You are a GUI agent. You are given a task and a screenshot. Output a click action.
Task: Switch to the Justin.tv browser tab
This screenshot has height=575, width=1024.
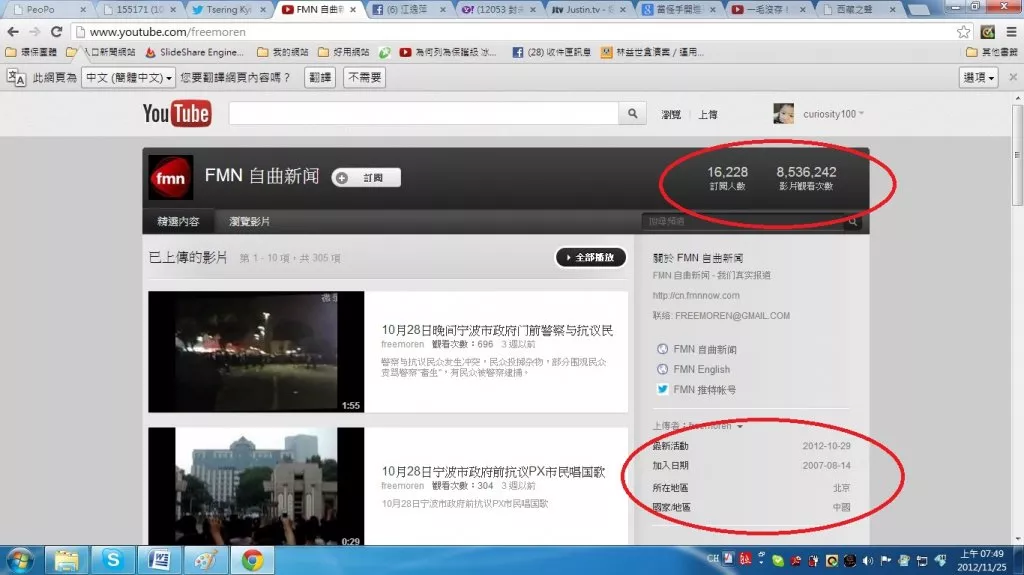pyautogui.click(x=586, y=9)
